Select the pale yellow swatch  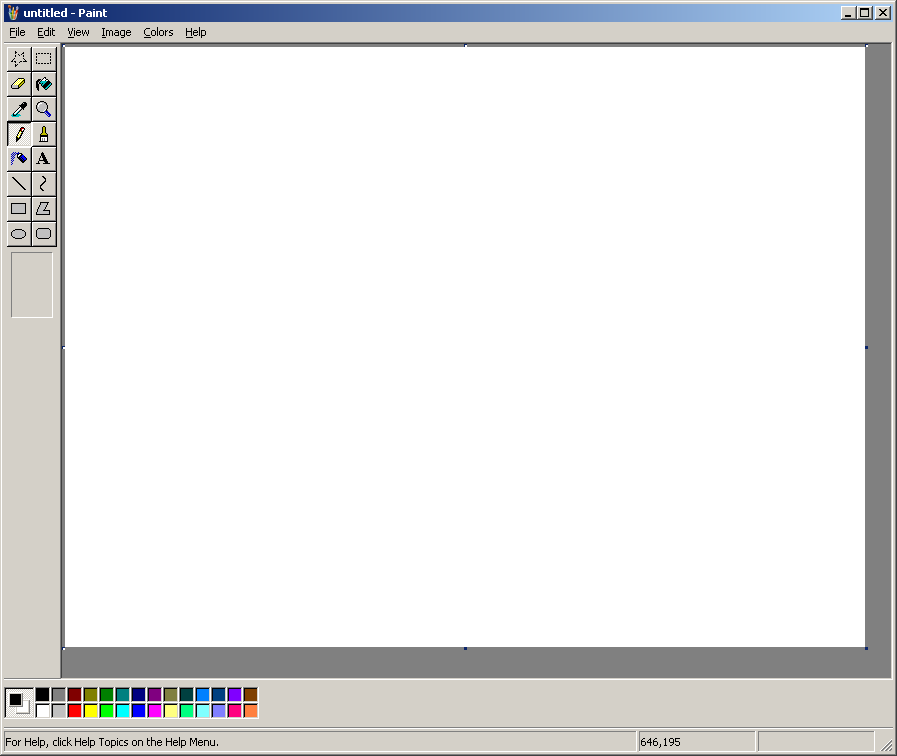(170, 711)
